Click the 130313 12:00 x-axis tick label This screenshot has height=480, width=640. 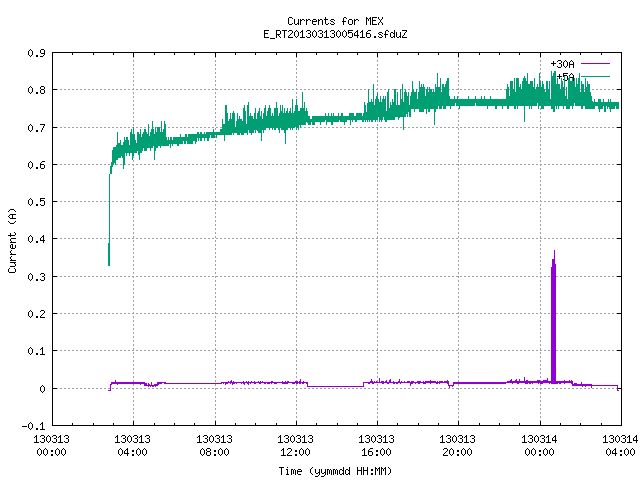(x=295, y=446)
